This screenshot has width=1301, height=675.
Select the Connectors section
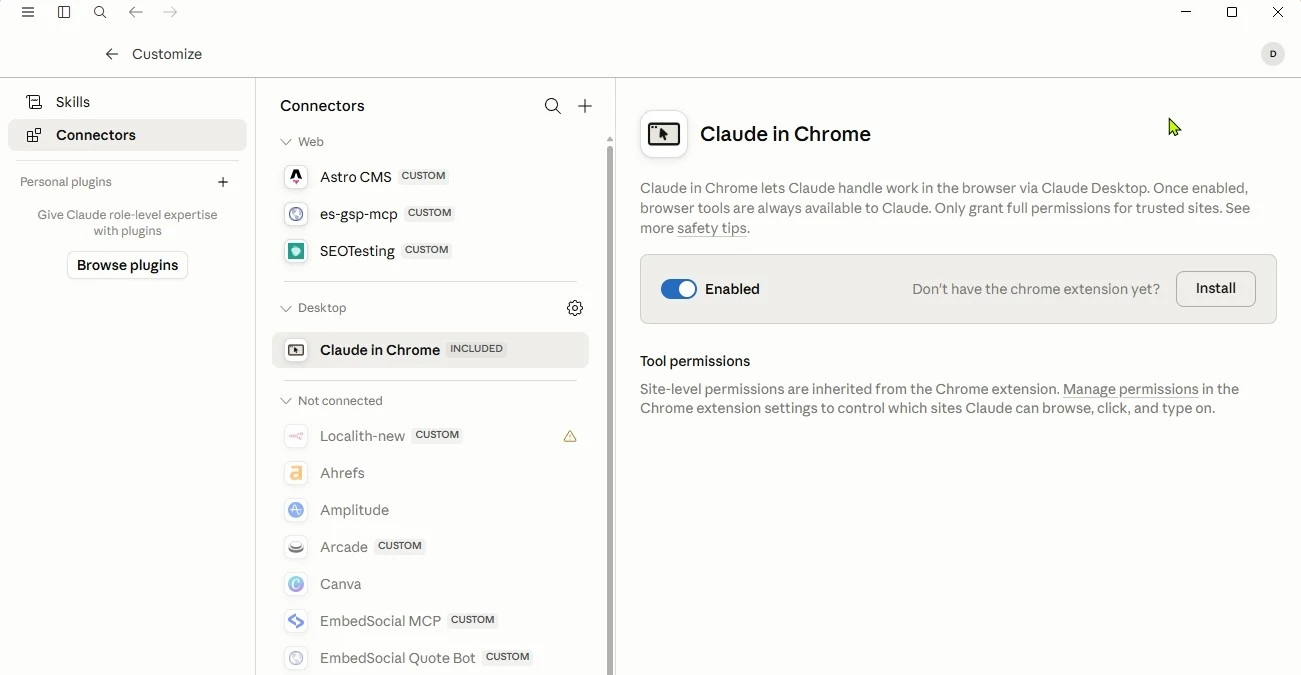(x=127, y=136)
